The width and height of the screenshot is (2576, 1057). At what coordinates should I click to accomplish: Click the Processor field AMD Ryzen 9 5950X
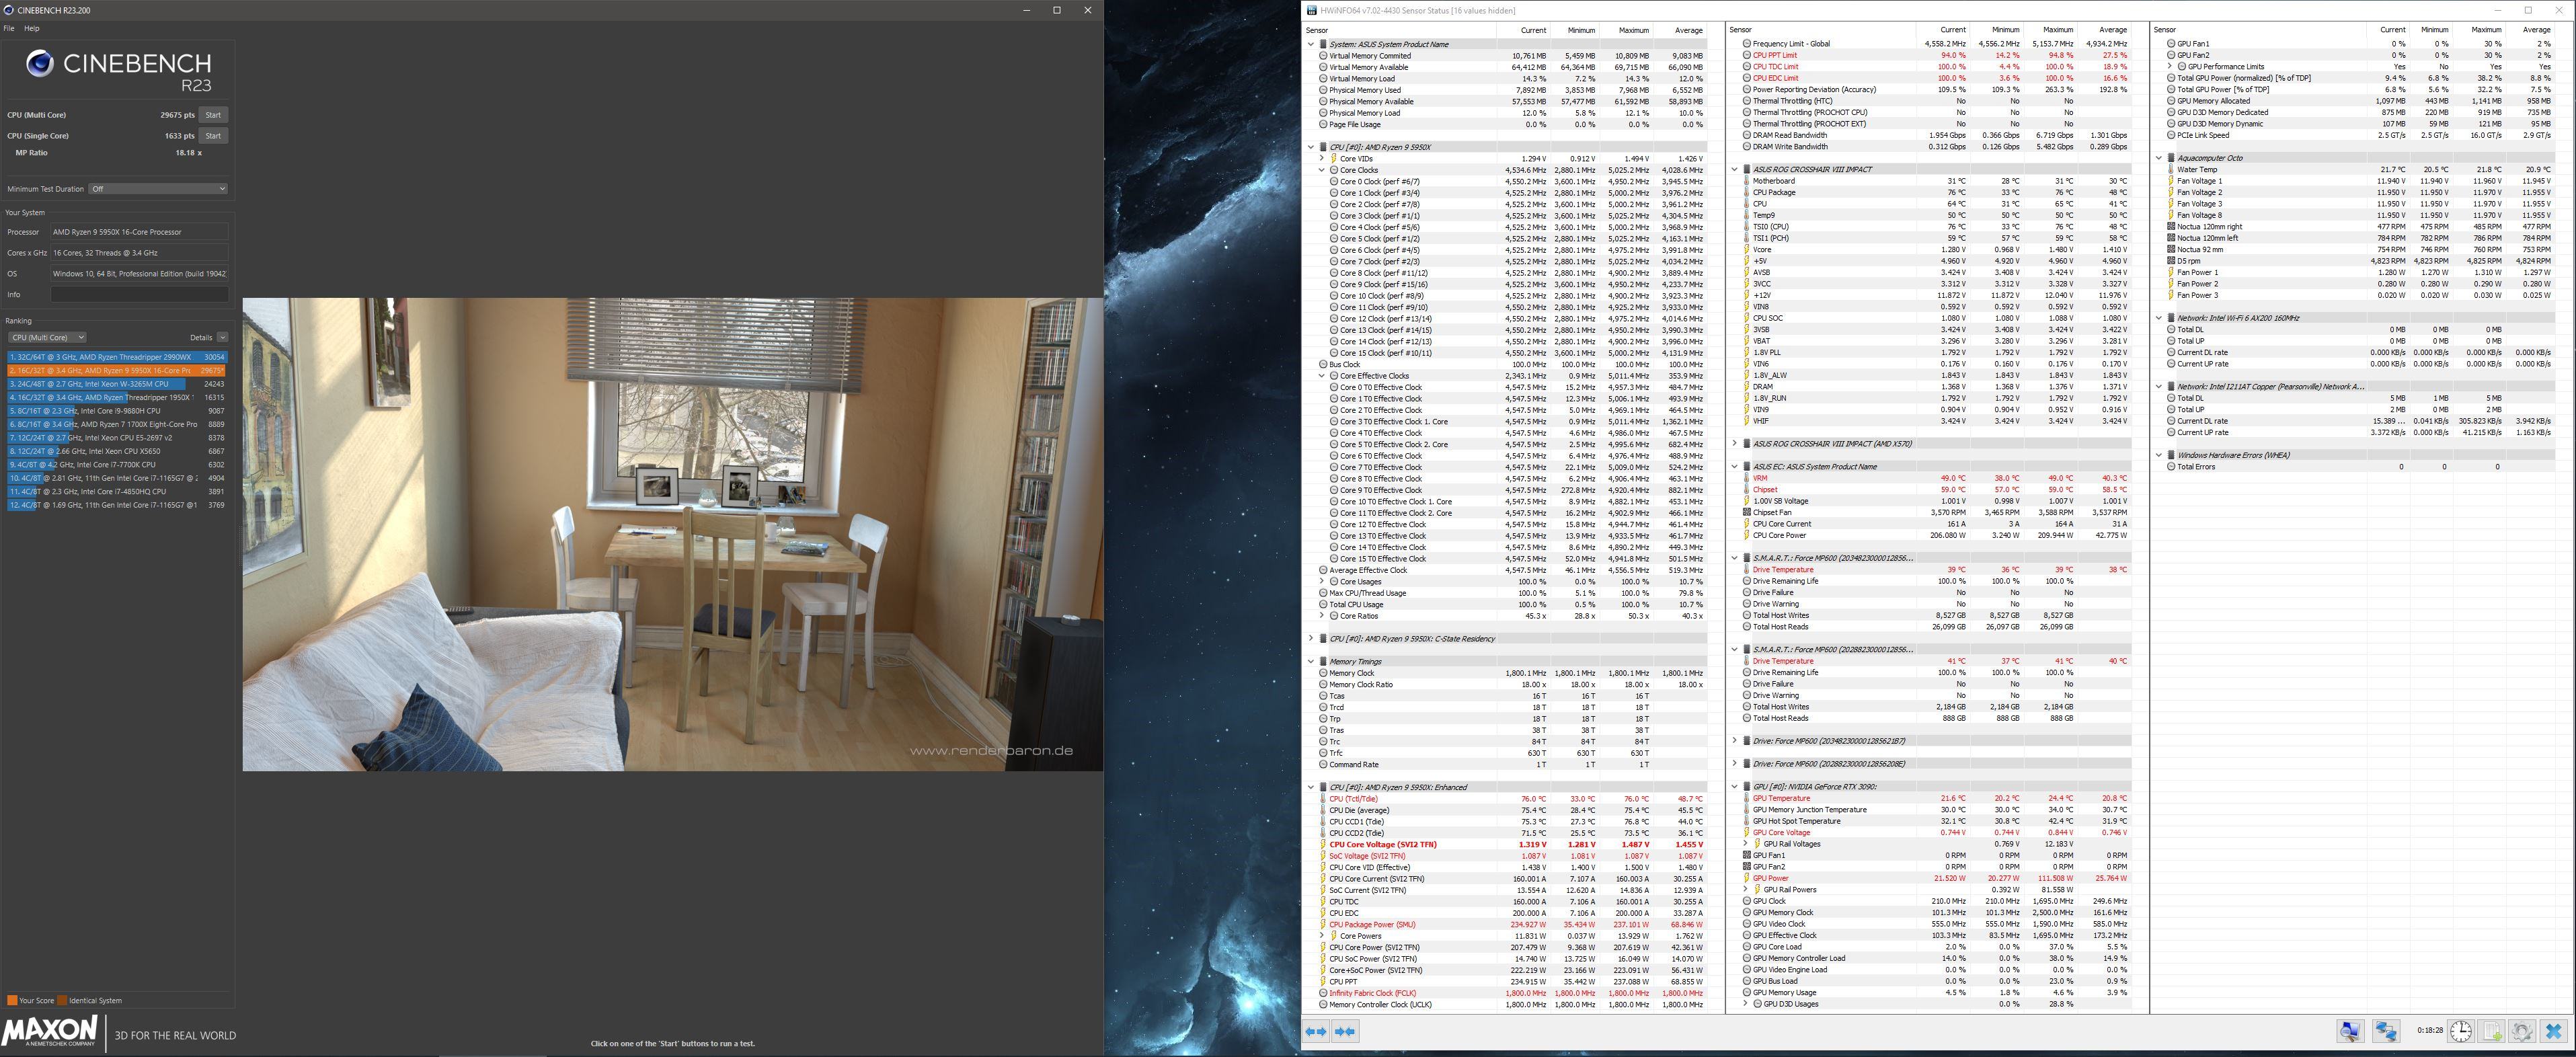point(139,232)
